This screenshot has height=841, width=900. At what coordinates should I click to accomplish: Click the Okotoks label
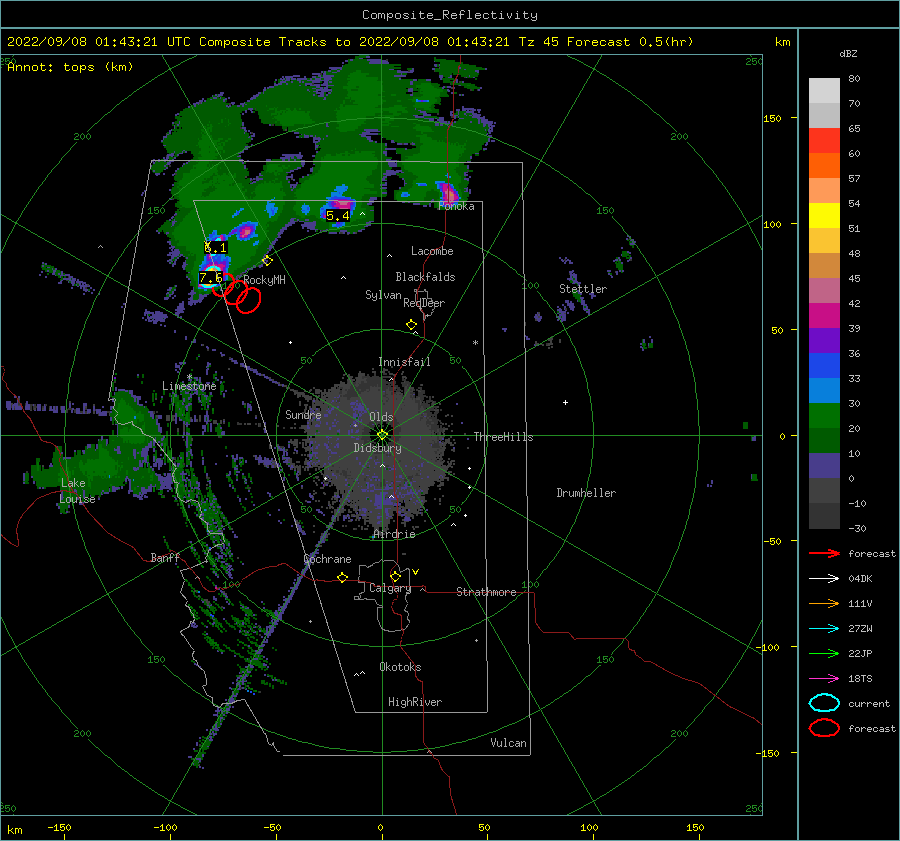coord(400,666)
